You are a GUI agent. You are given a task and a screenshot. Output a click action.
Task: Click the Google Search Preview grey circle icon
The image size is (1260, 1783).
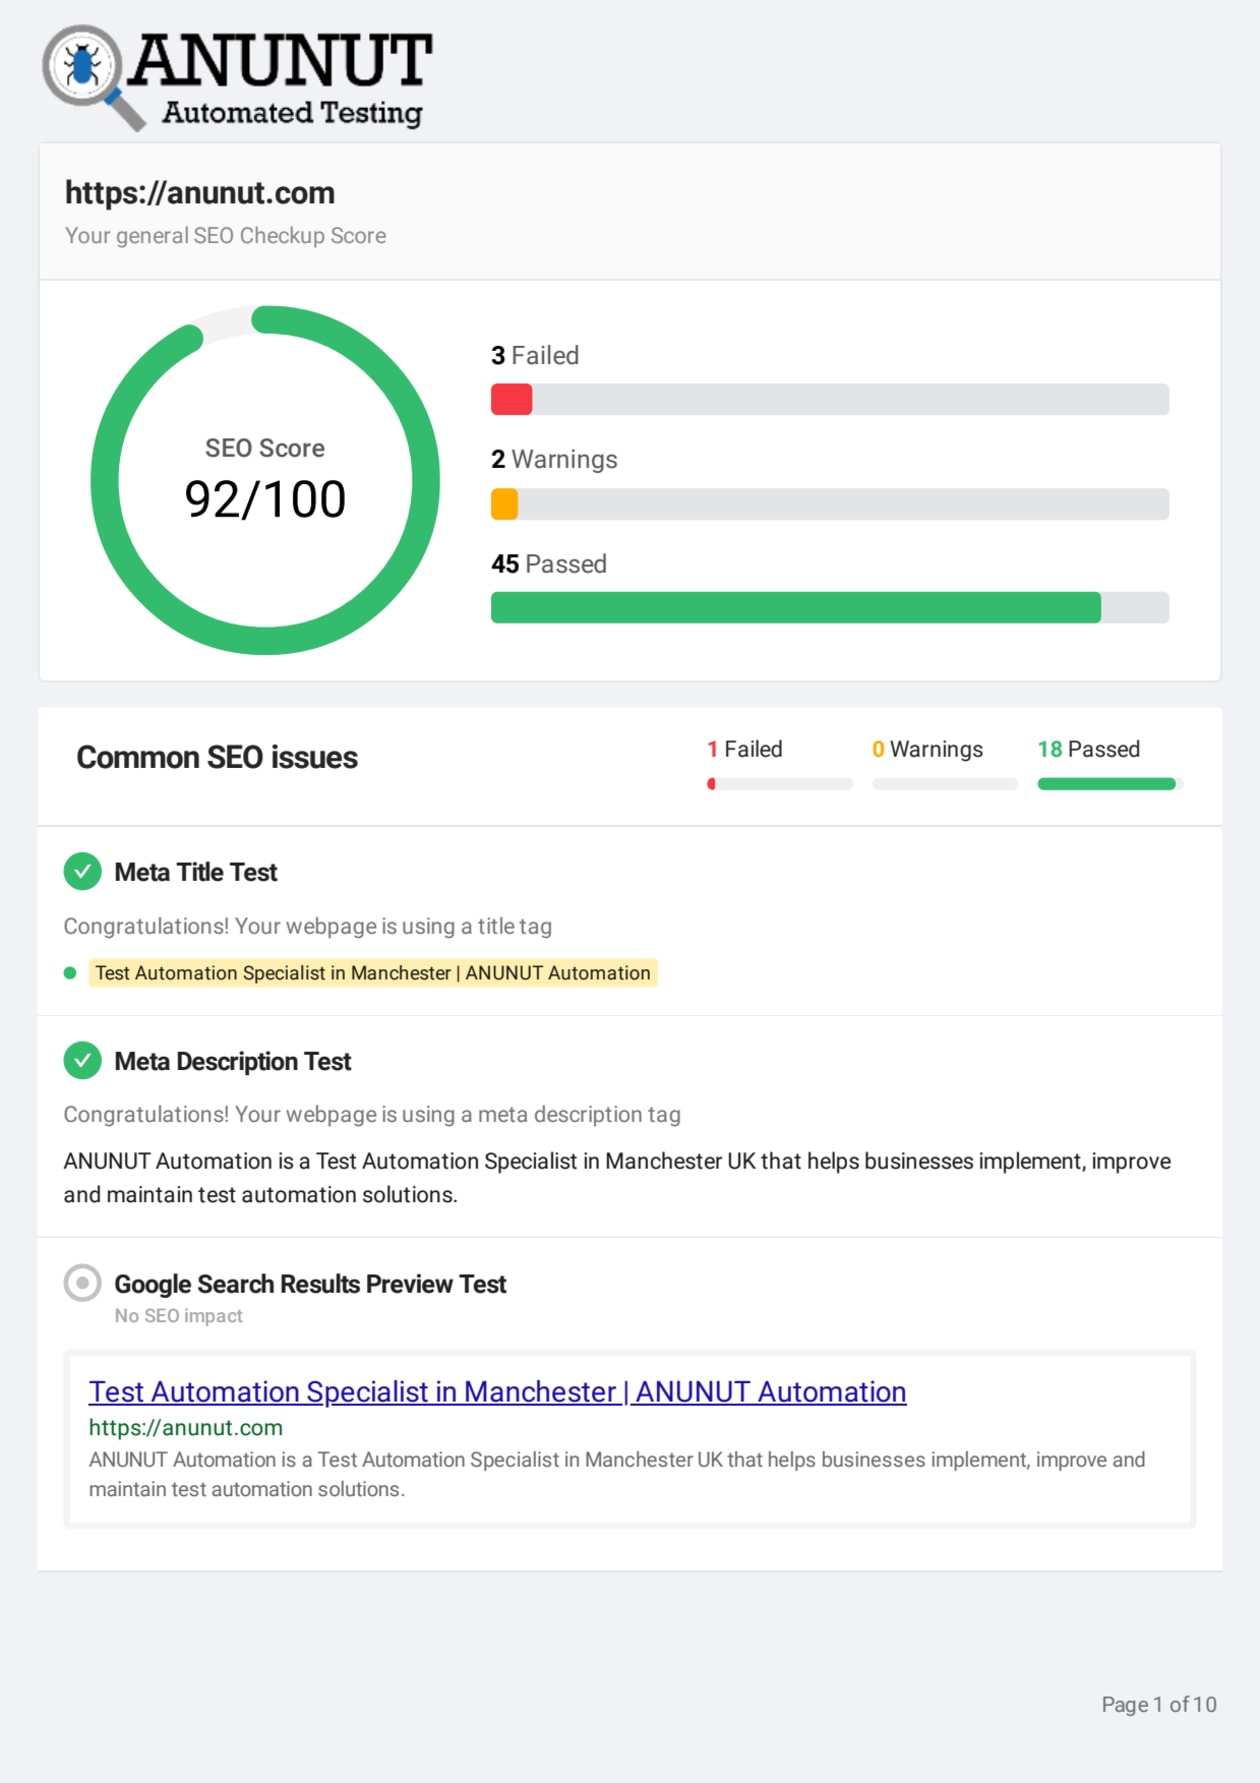[x=83, y=1283]
